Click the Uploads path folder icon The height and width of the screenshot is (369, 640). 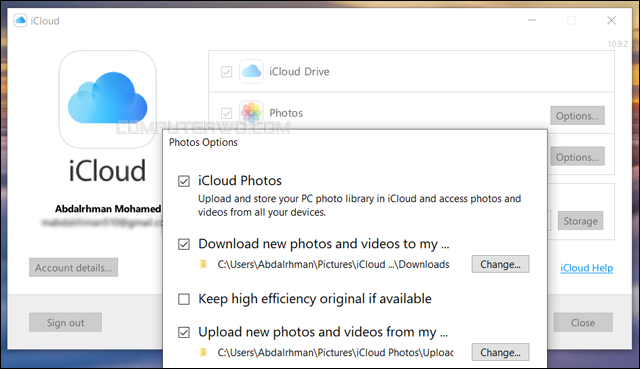(203, 352)
